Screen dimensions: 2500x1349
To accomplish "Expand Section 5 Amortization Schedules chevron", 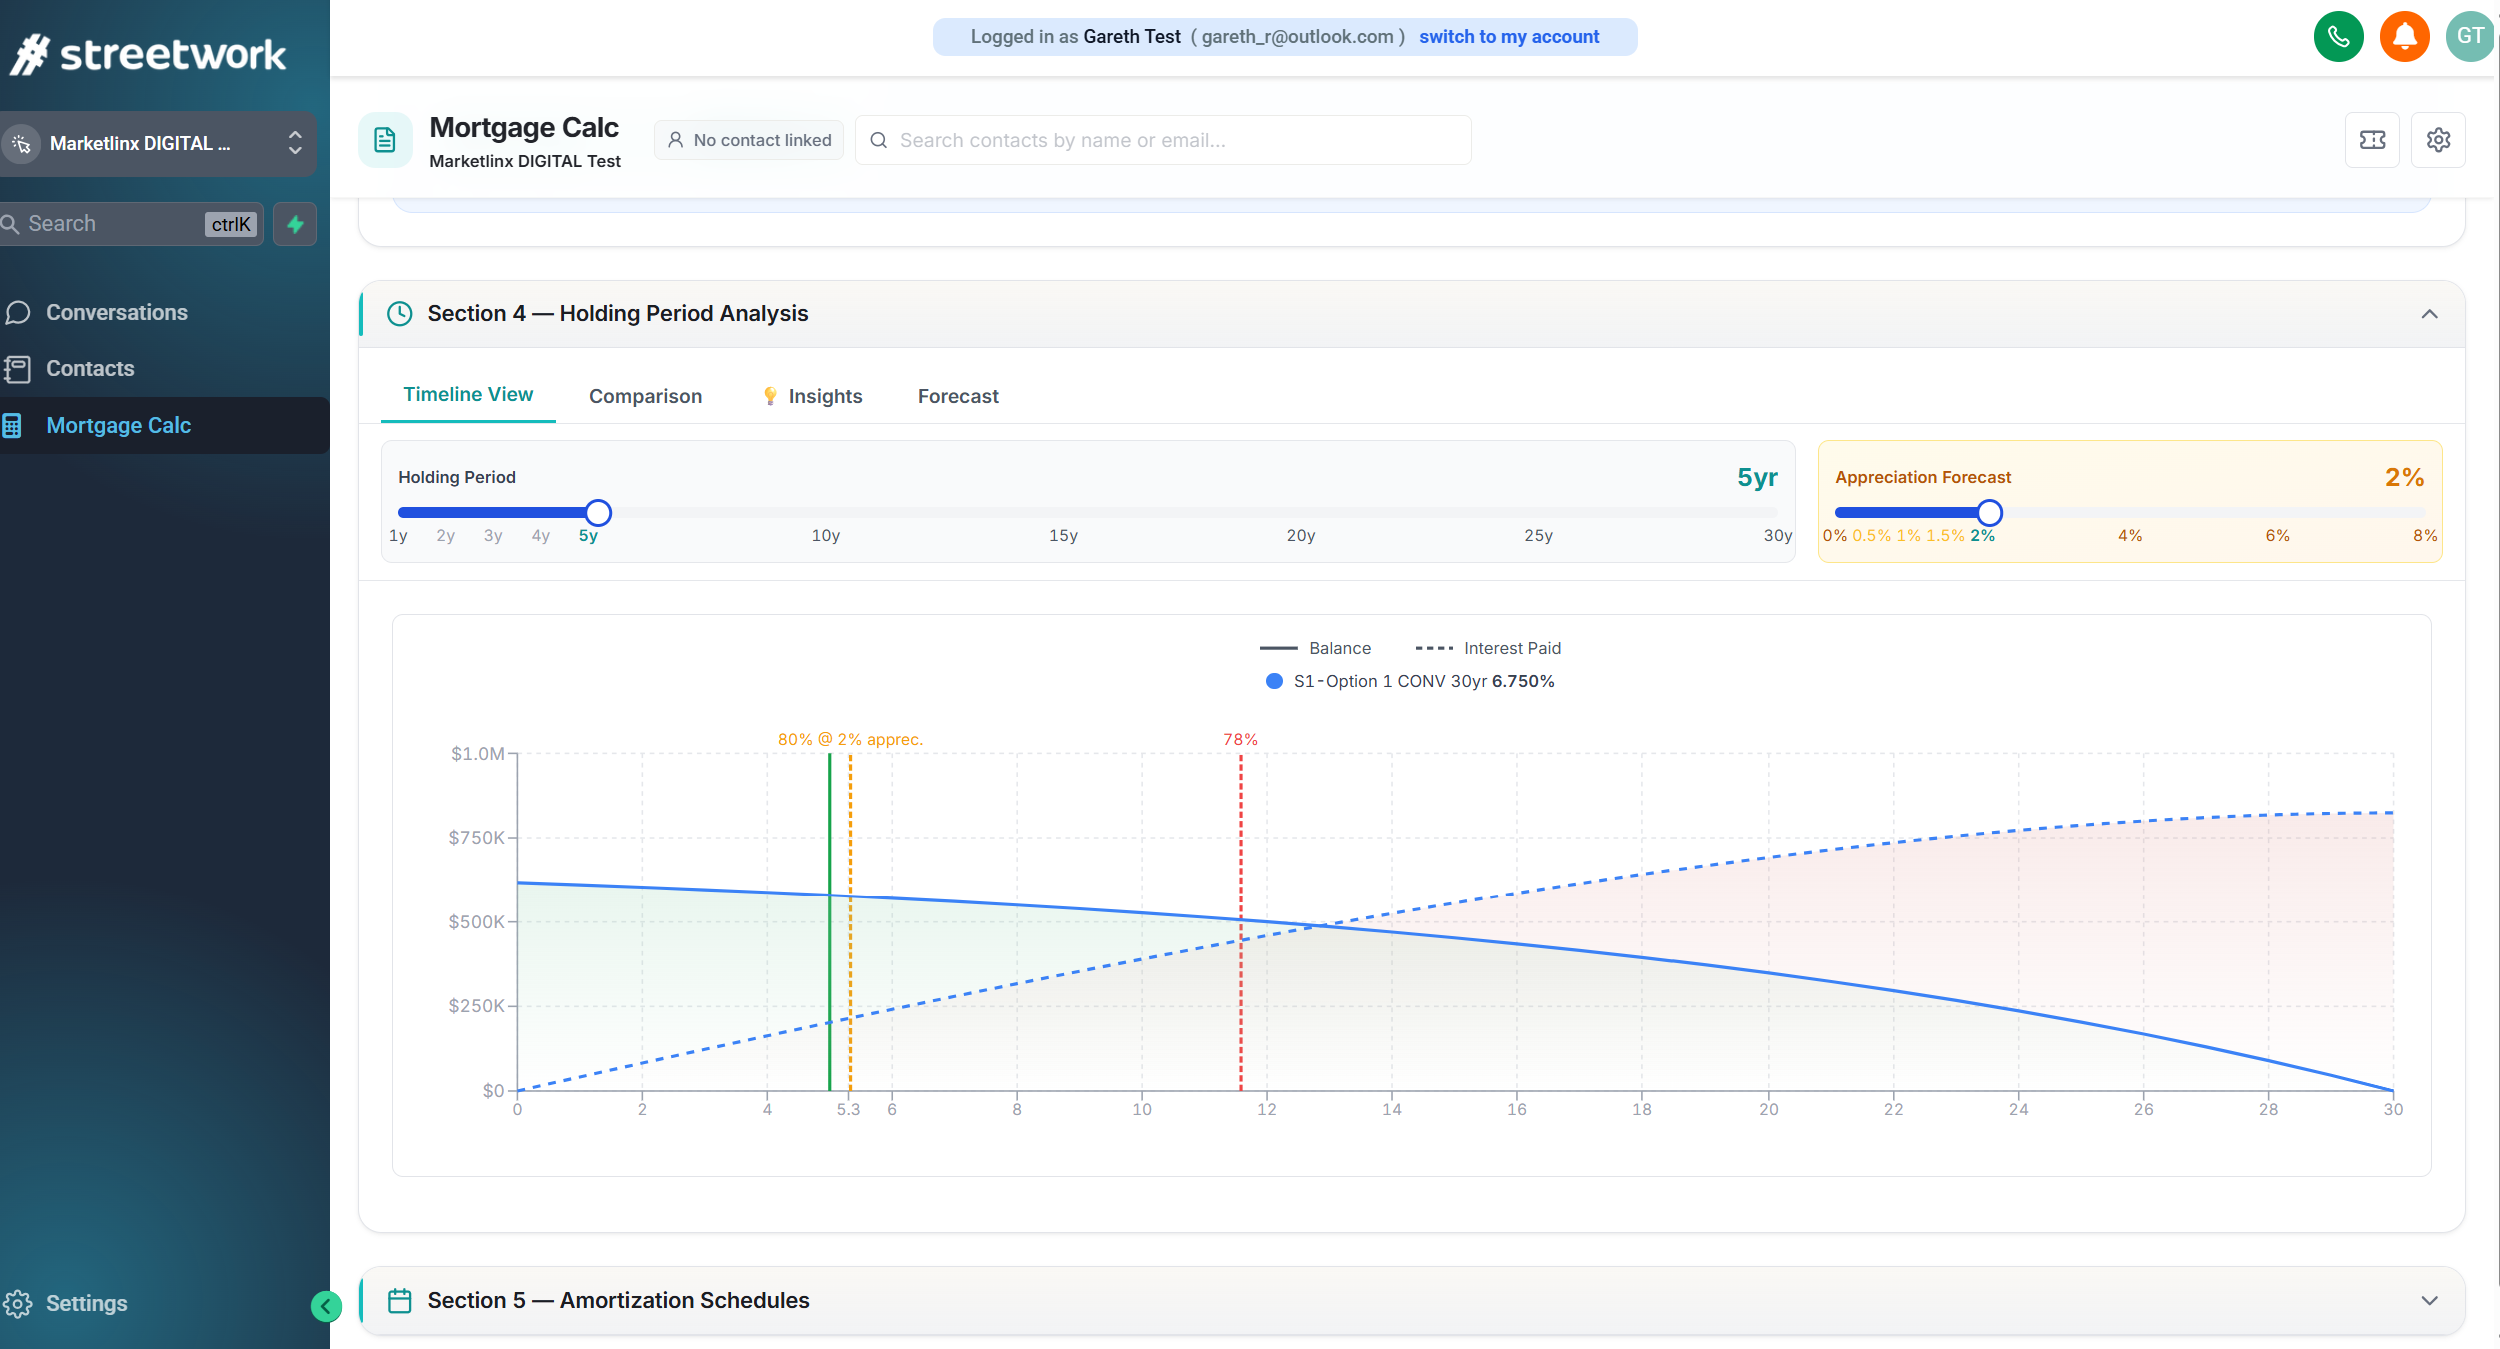I will point(2429,1300).
